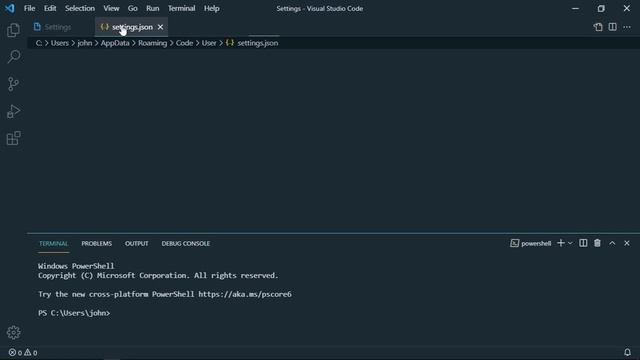Screen dimensions: 640x360
Task: Switch to the DEBUG CONSOLE tab
Action: pyautogui.click(x=186, y=244)
